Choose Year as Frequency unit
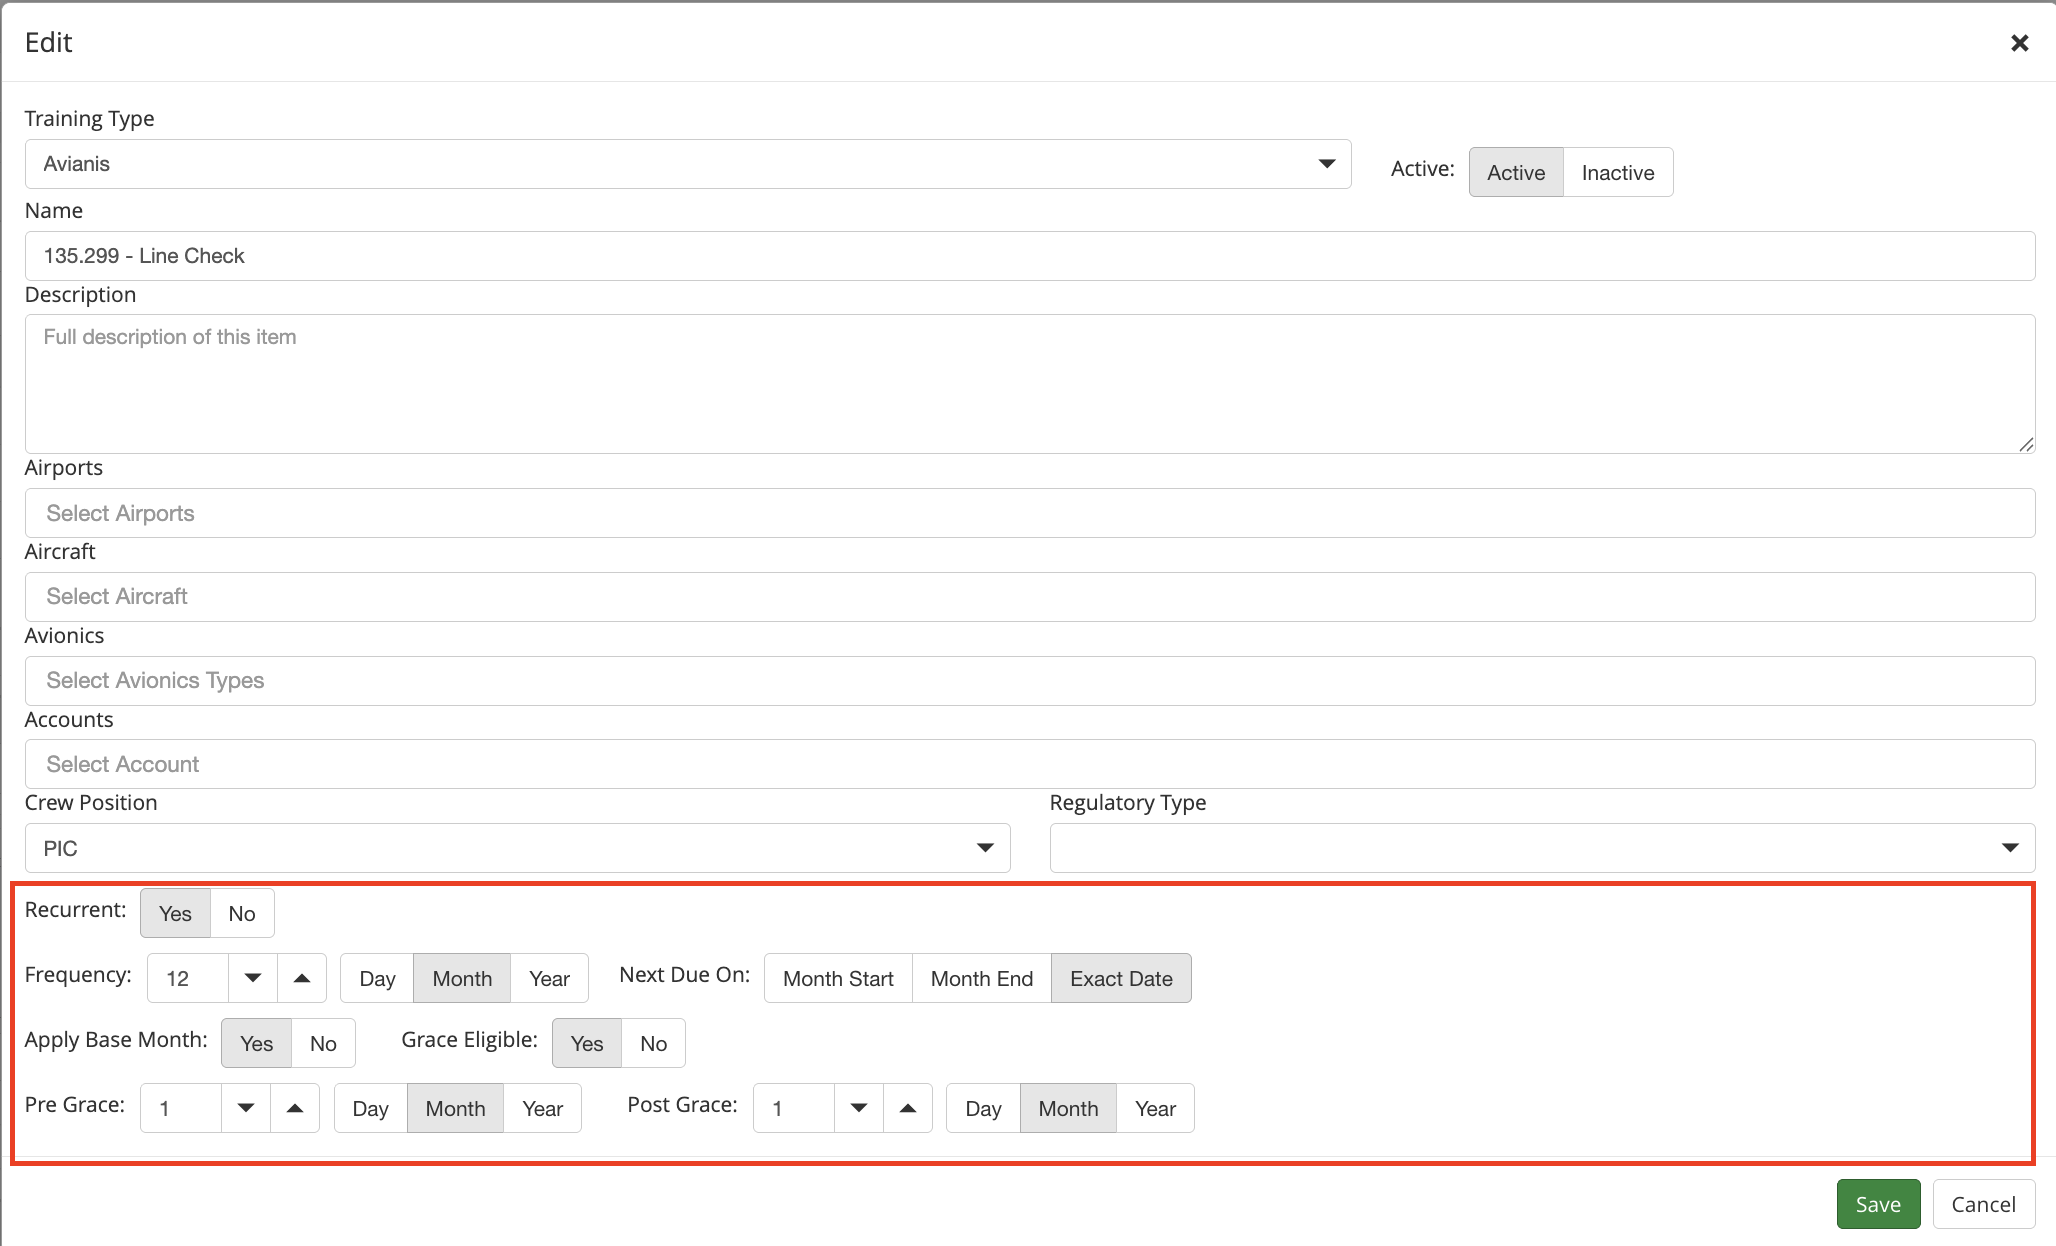 [549, 978]
